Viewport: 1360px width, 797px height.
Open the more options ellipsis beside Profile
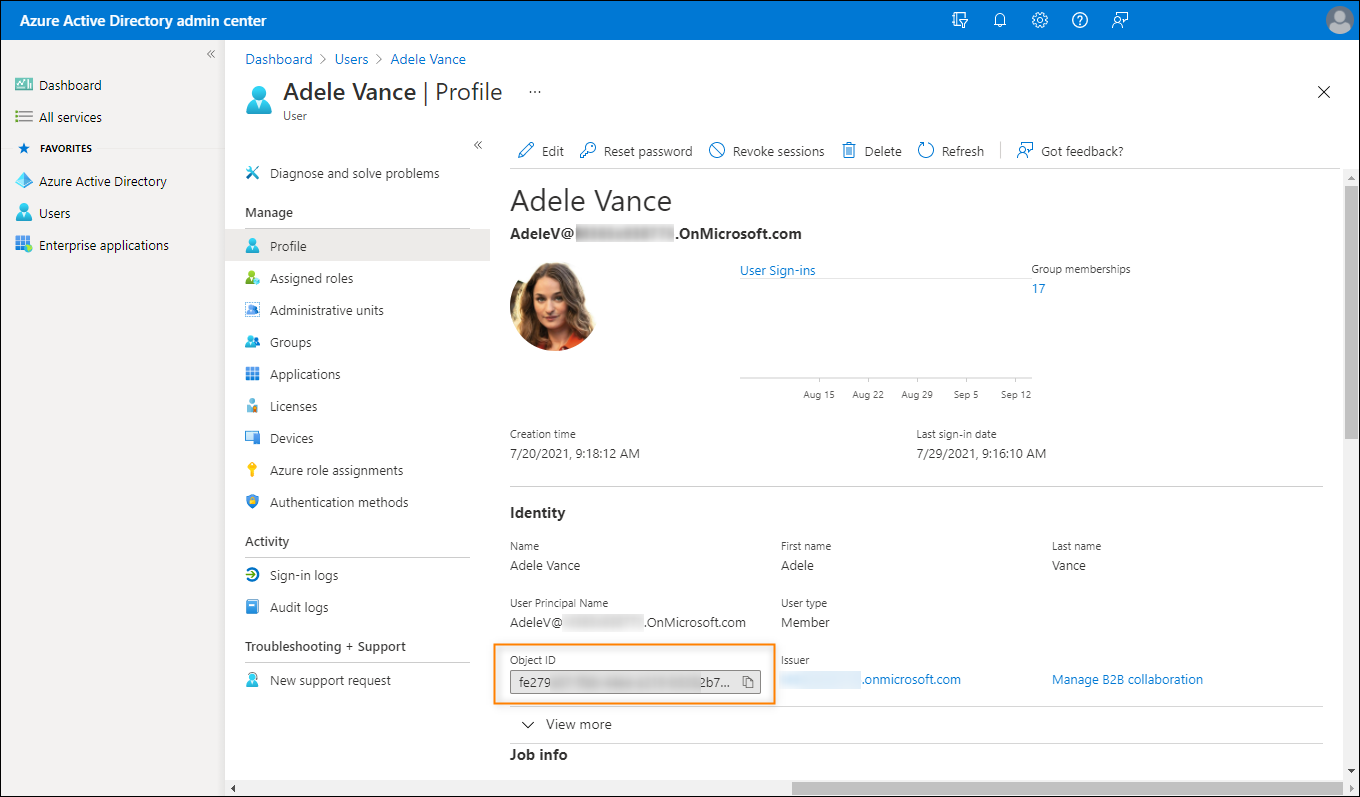pos(535,92)
